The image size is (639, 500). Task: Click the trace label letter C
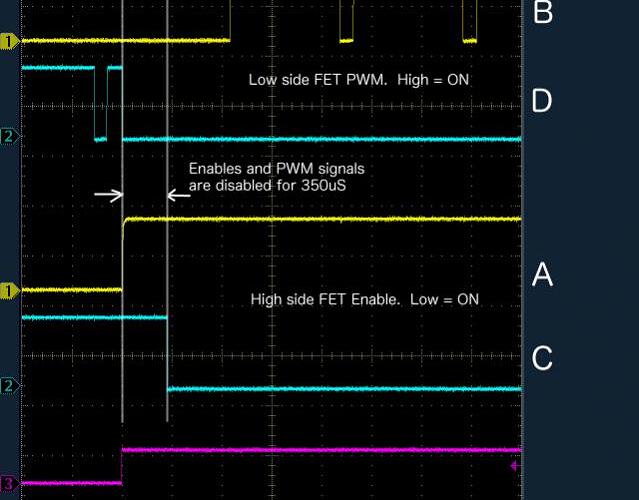tap(542, 358)
